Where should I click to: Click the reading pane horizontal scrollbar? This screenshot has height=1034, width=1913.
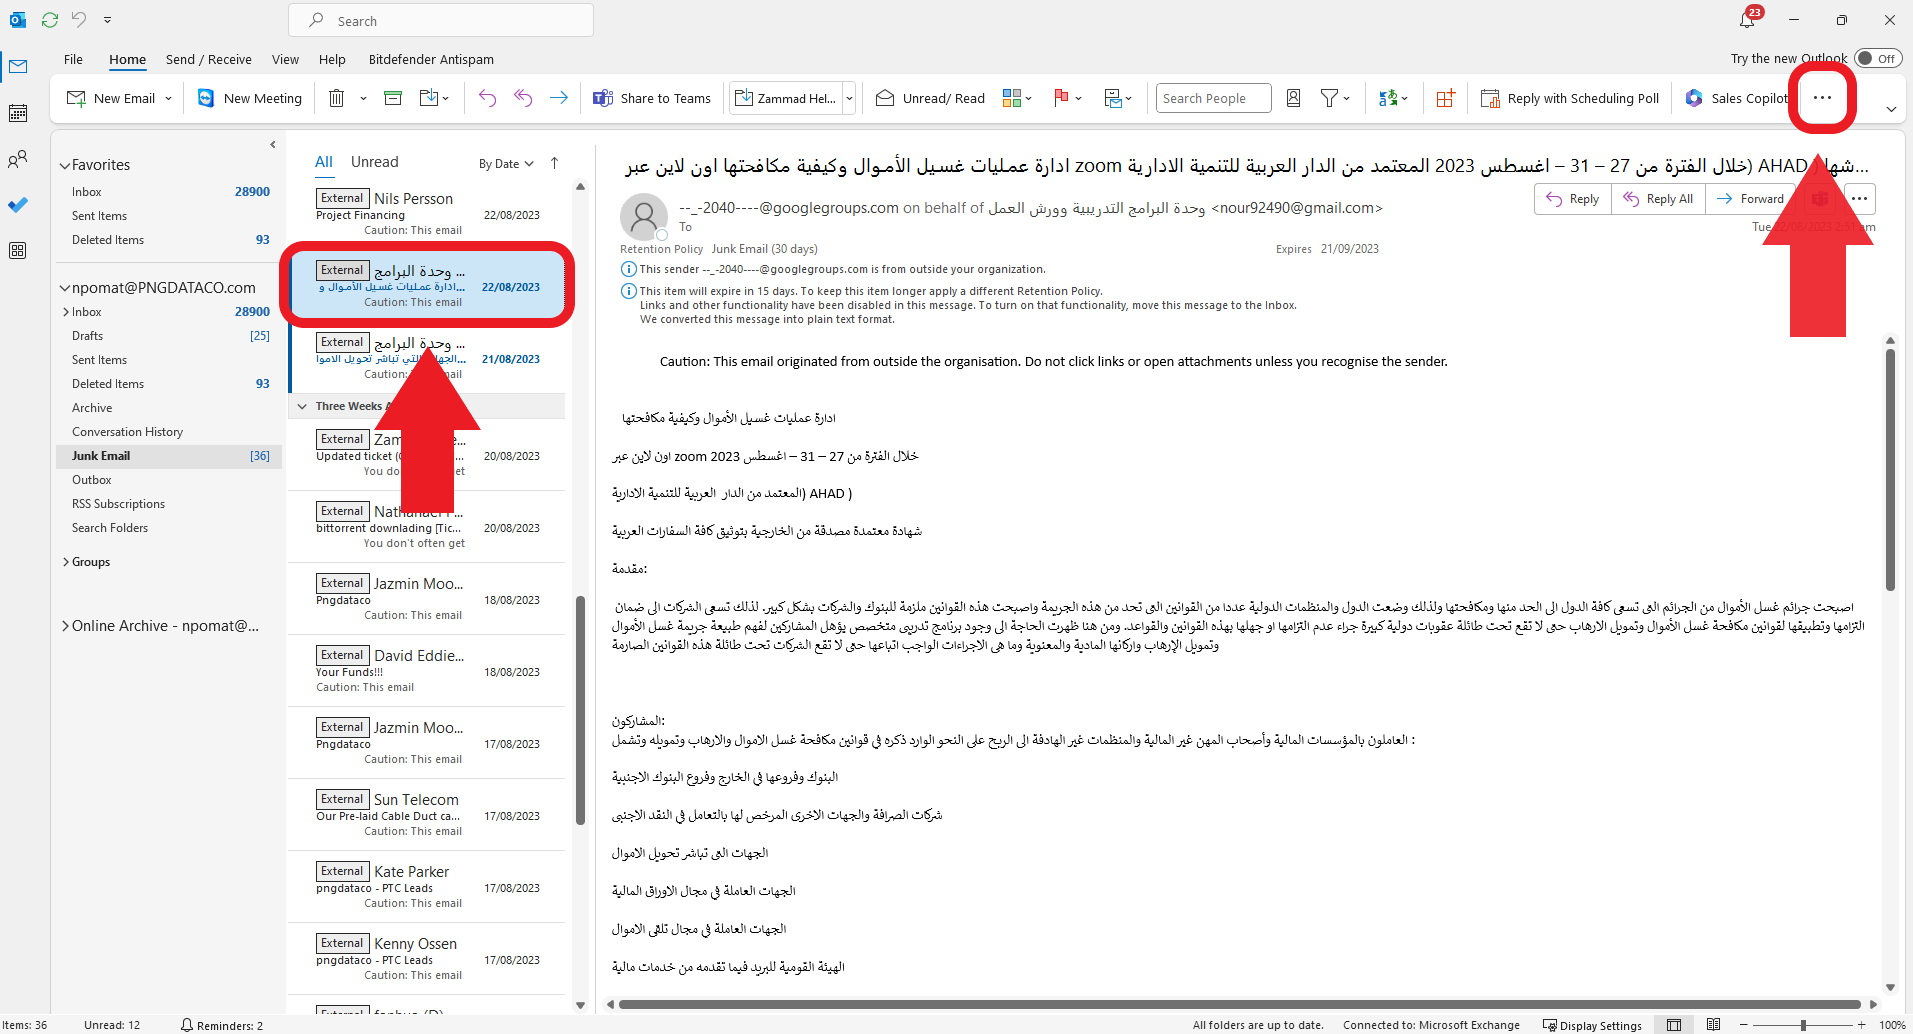pyautogui.click(x=1240, y=1004)
